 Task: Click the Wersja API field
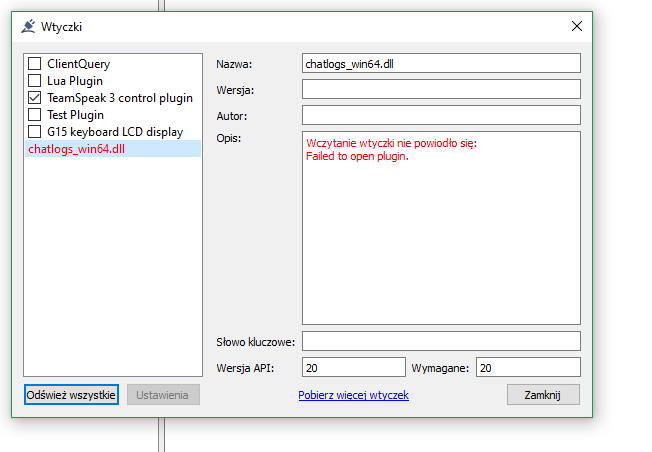(x=352, y=368)
